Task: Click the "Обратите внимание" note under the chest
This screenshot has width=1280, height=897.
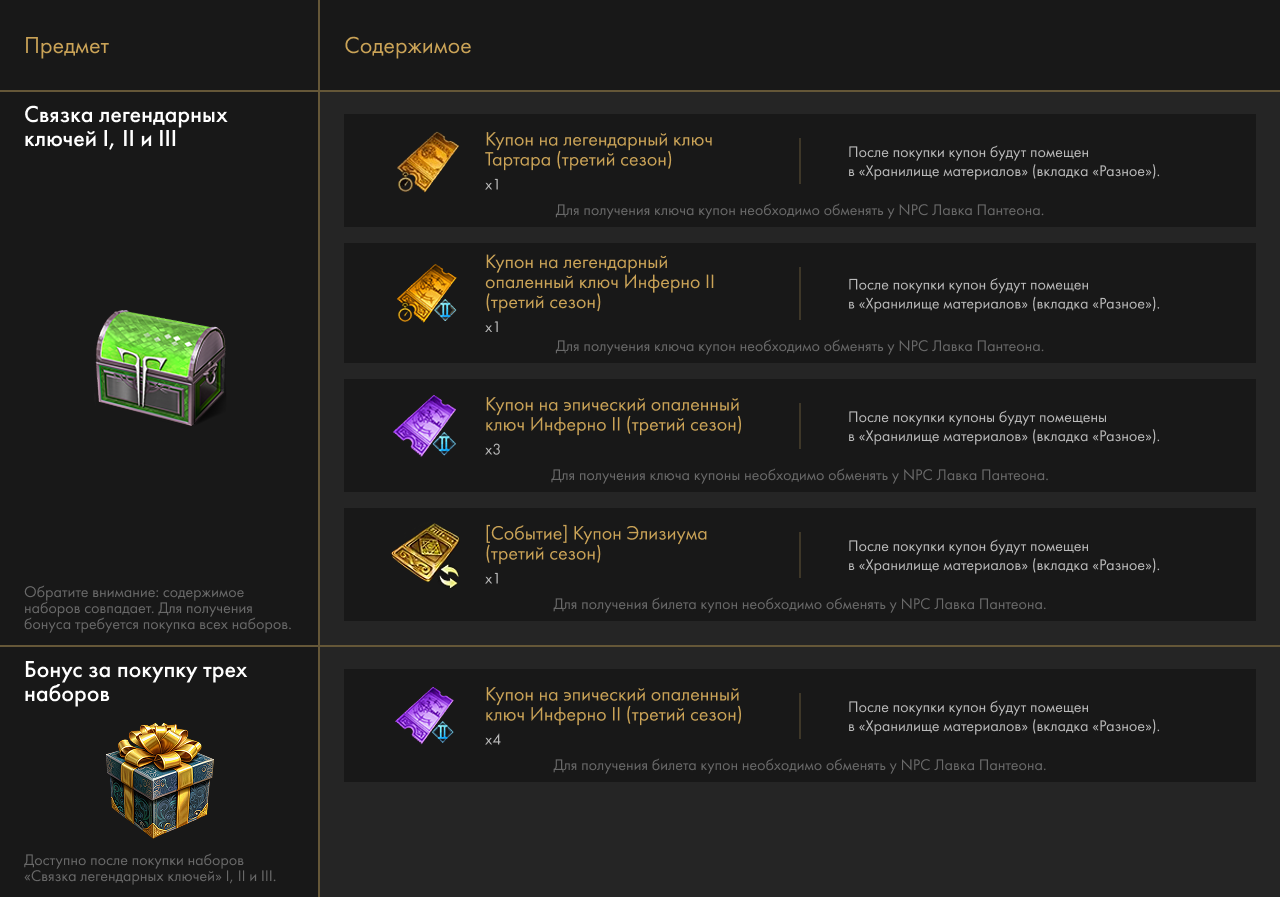Action: (157, 609)
